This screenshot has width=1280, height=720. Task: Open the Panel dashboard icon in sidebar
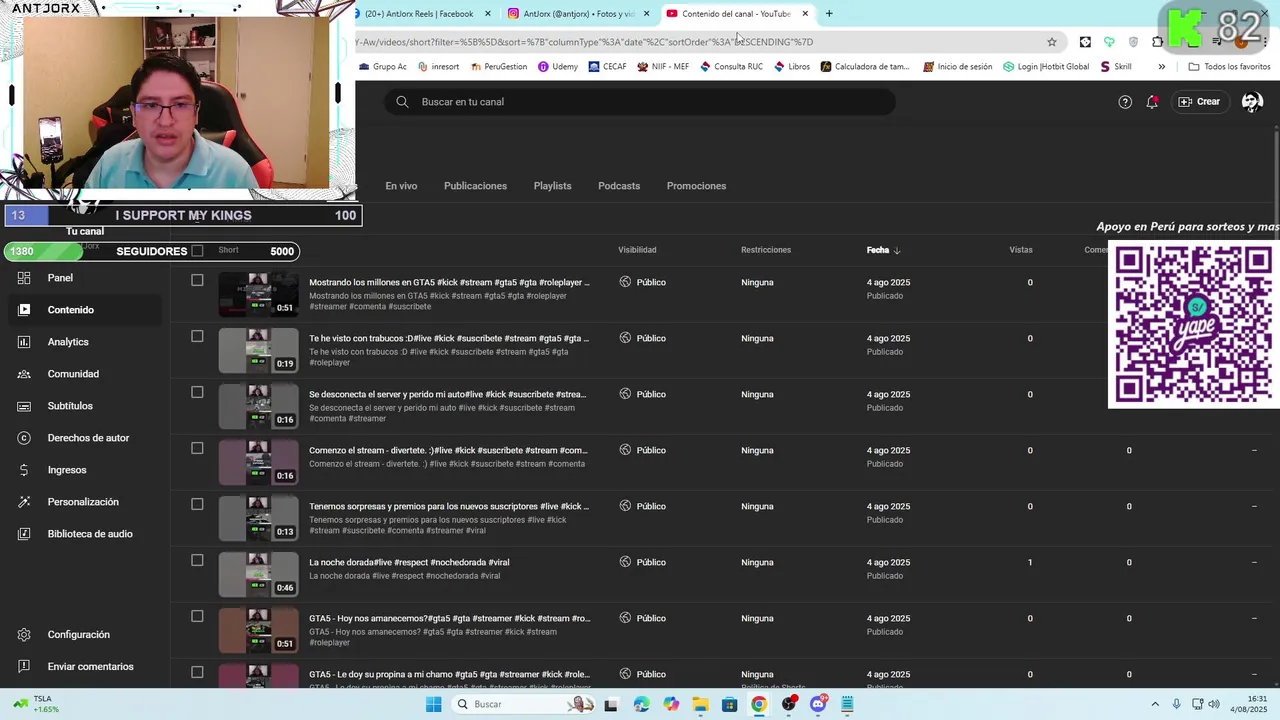(24, 278)
